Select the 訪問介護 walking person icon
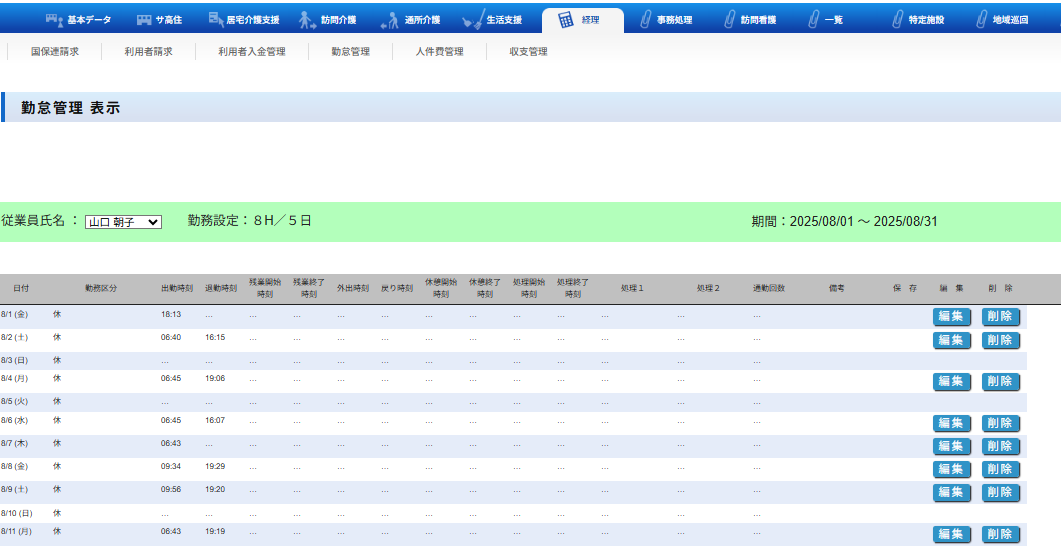The width and height of the screenshot is (1061, 549). click(307, 20)
